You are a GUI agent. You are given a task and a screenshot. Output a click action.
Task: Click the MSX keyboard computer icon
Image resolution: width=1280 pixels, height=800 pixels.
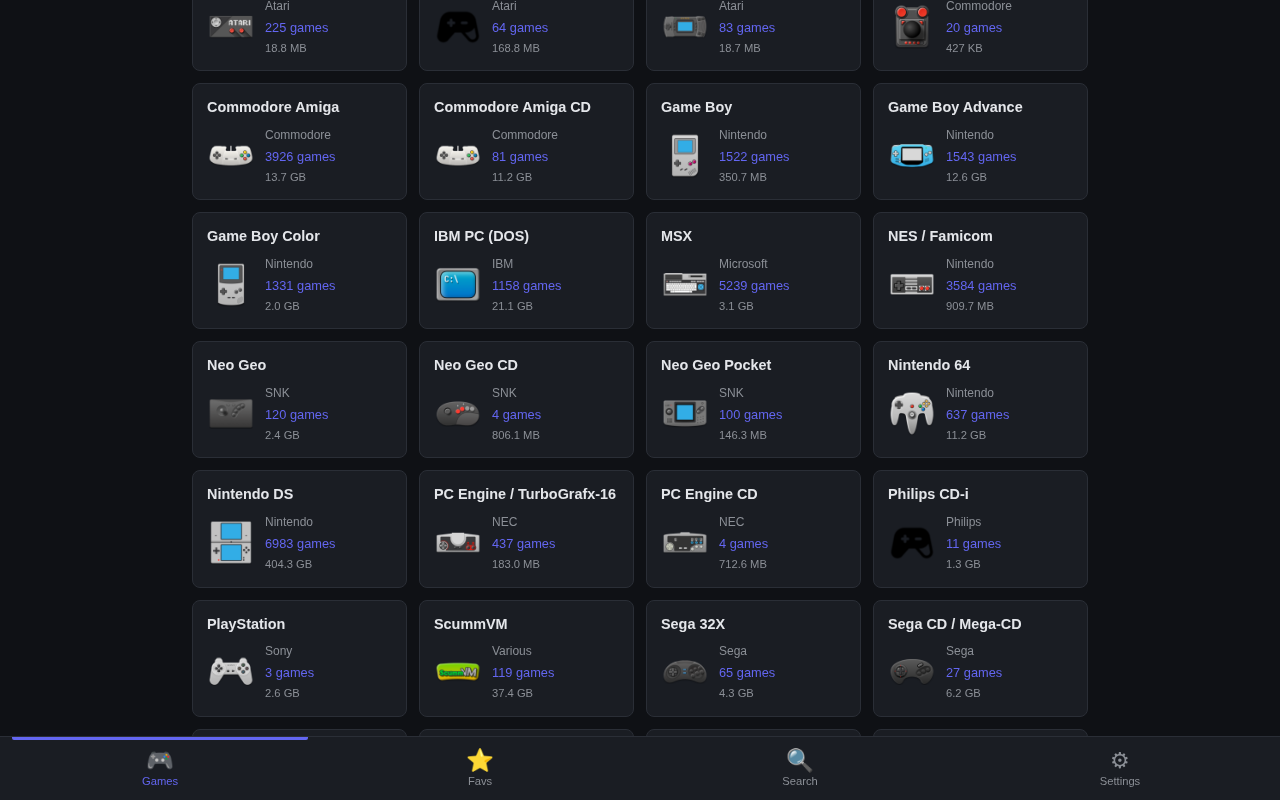[x=685, y=284]
